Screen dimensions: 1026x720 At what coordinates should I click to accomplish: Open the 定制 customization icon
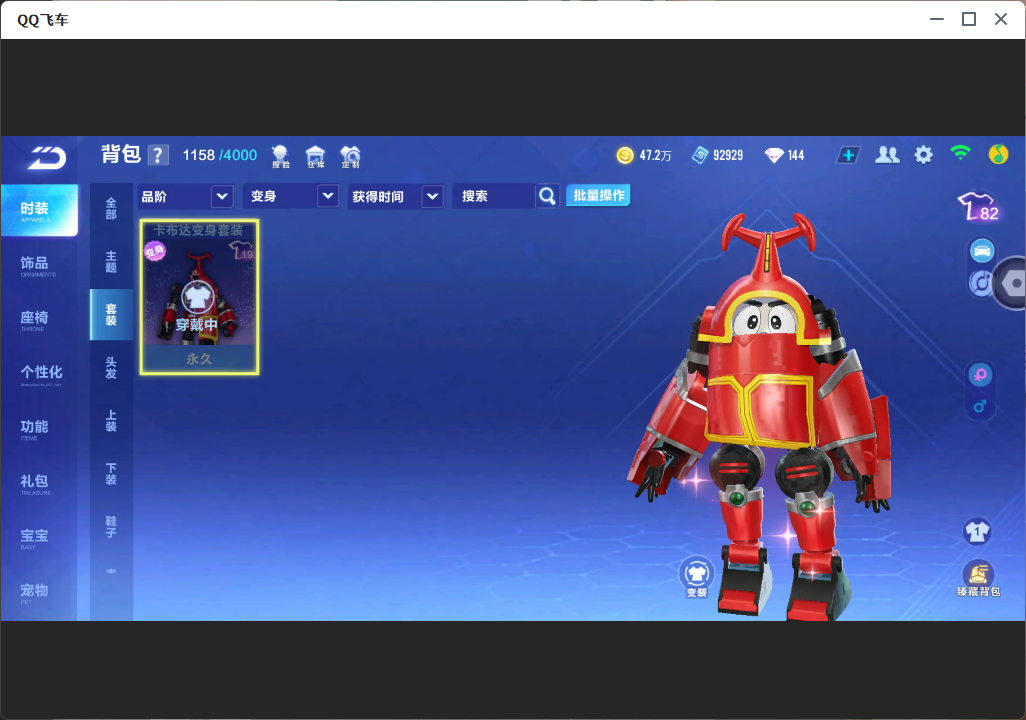pyautogui.click(x=350, y=156)
